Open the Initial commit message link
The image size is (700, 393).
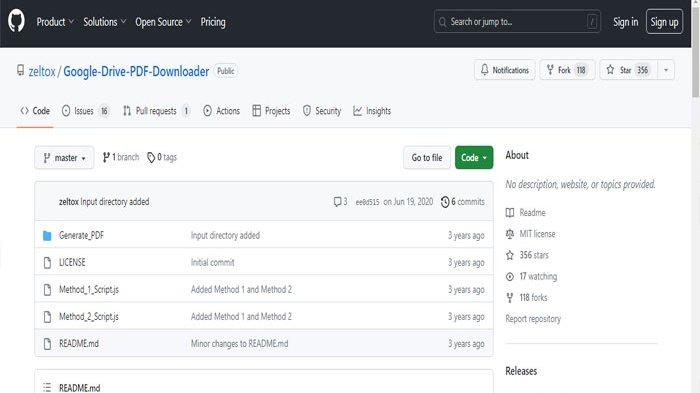tap(212, 263)
